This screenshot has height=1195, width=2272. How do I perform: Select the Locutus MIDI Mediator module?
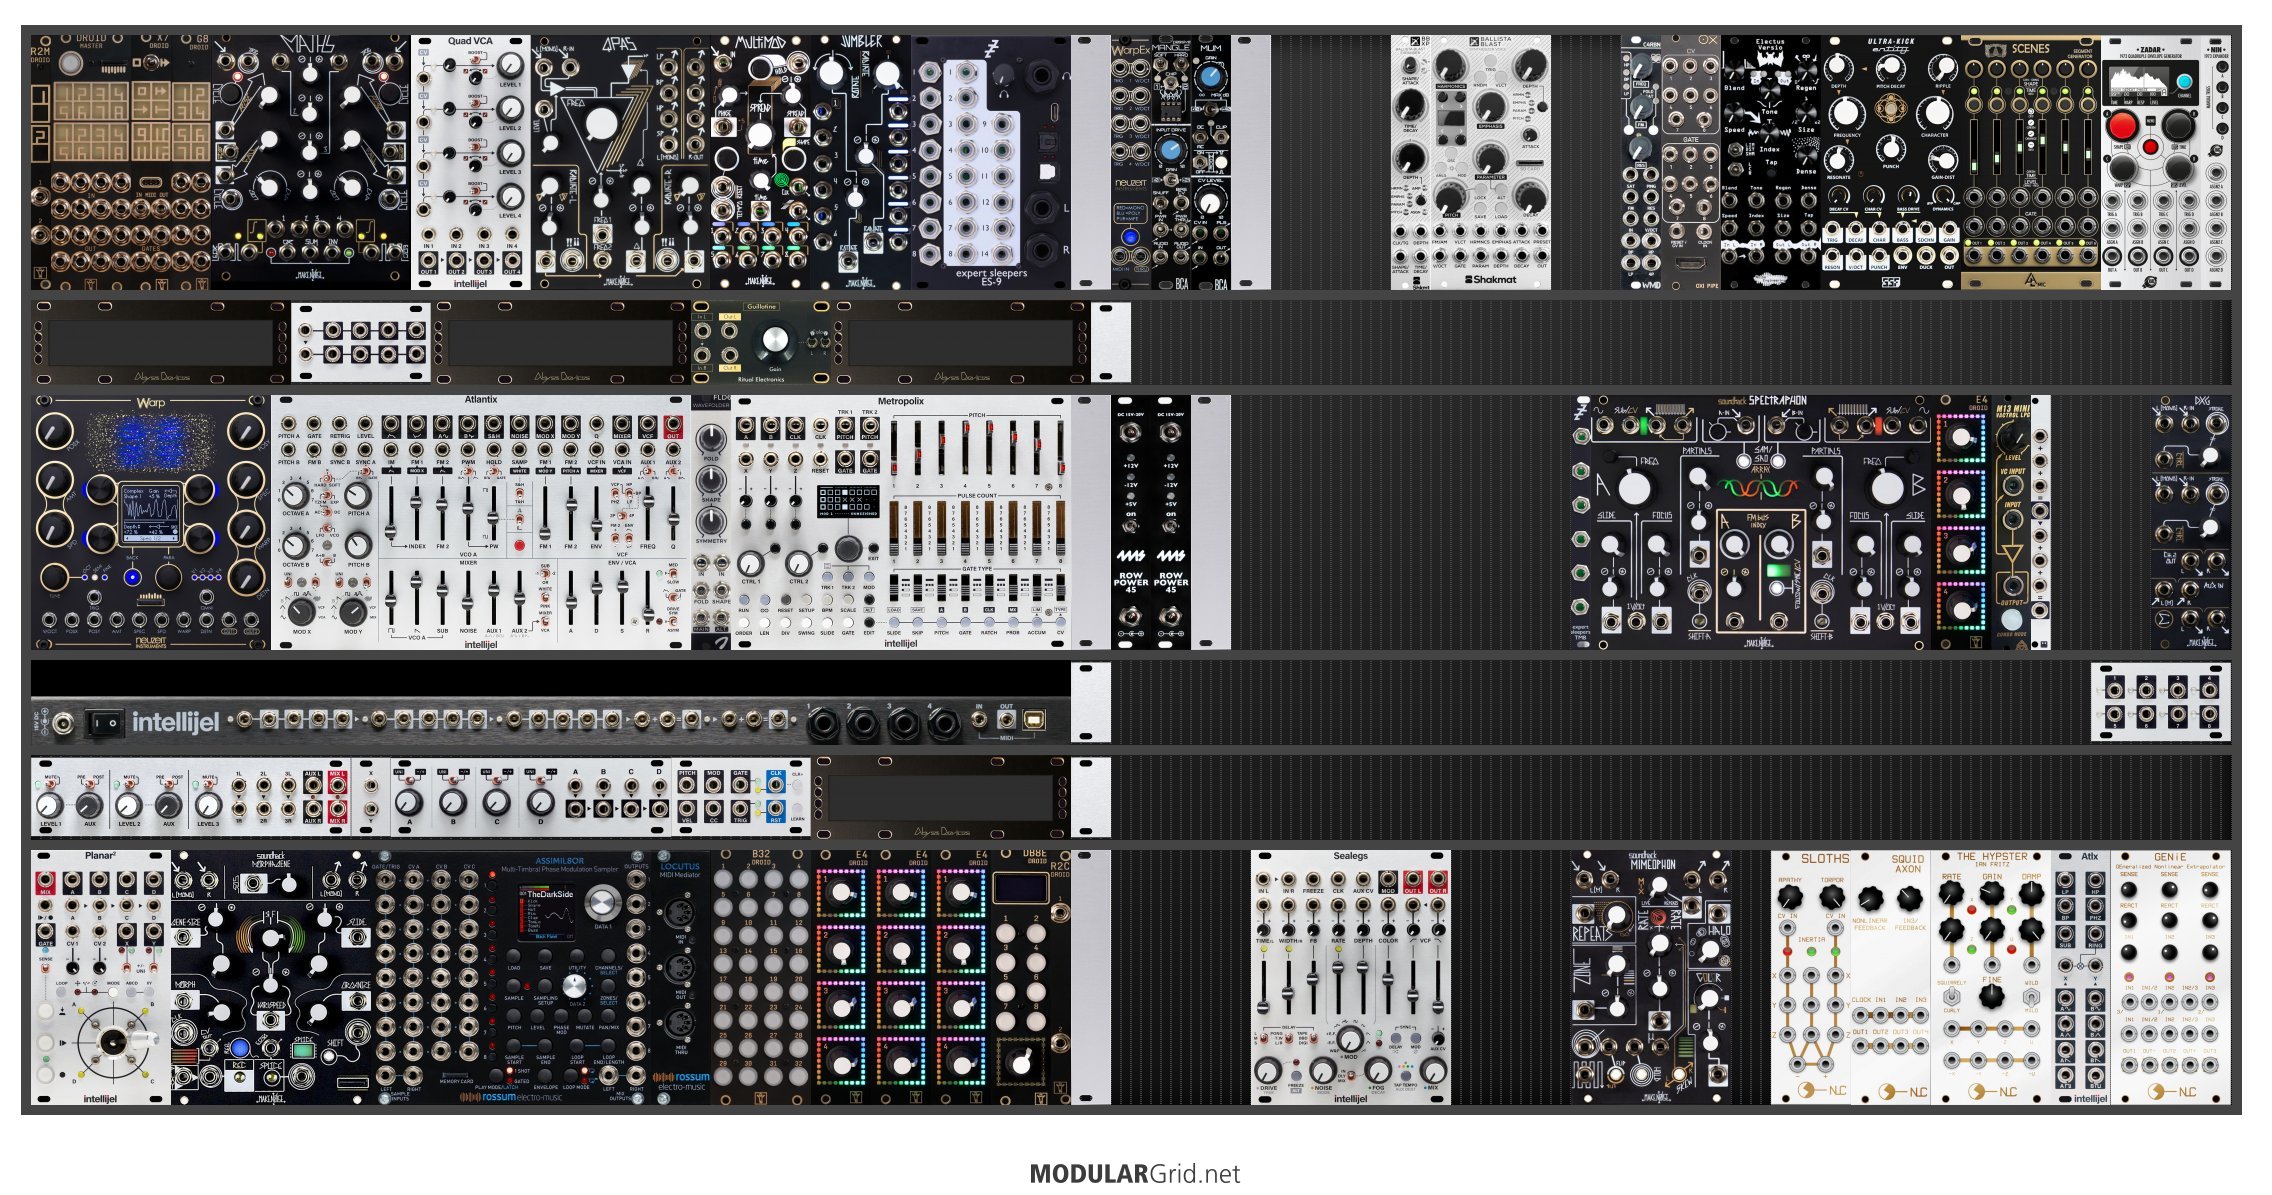tap(681, 978)
